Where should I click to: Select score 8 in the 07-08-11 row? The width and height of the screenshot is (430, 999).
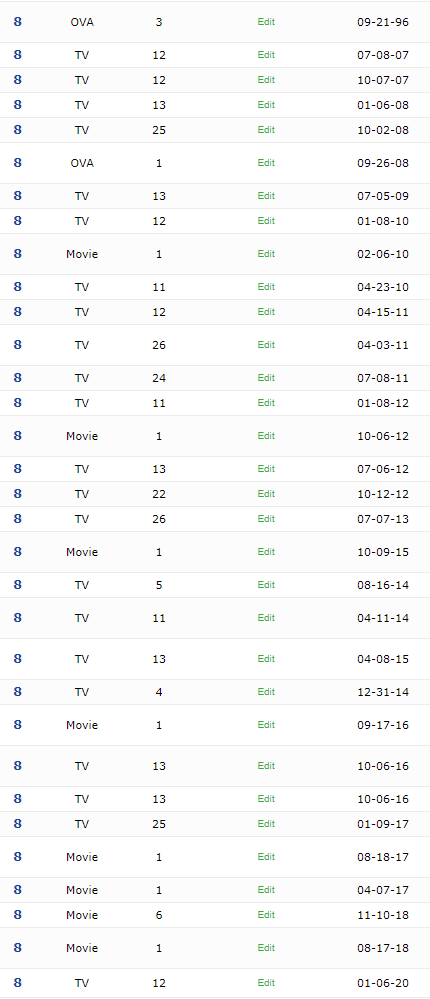[x=17, y=378]
